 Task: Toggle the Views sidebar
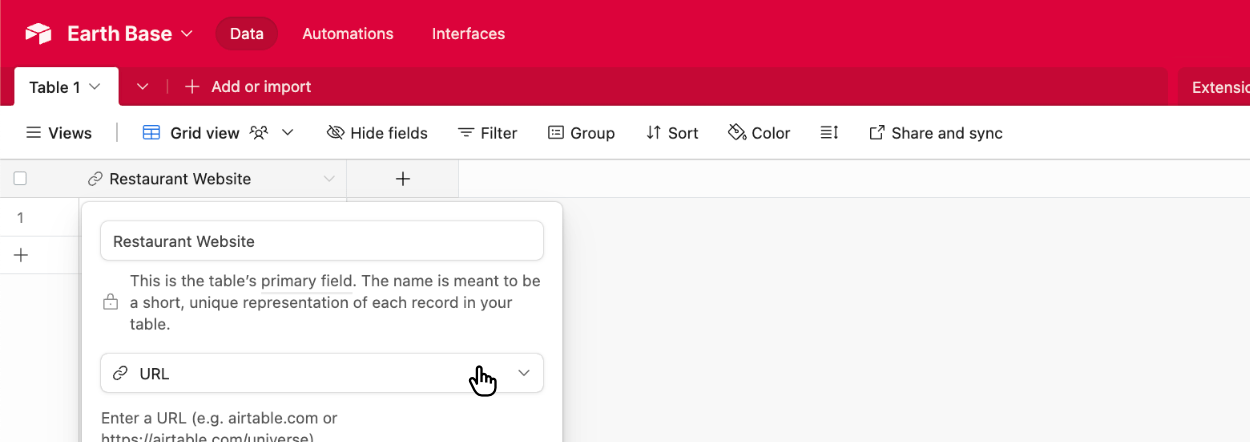point(59,133)
